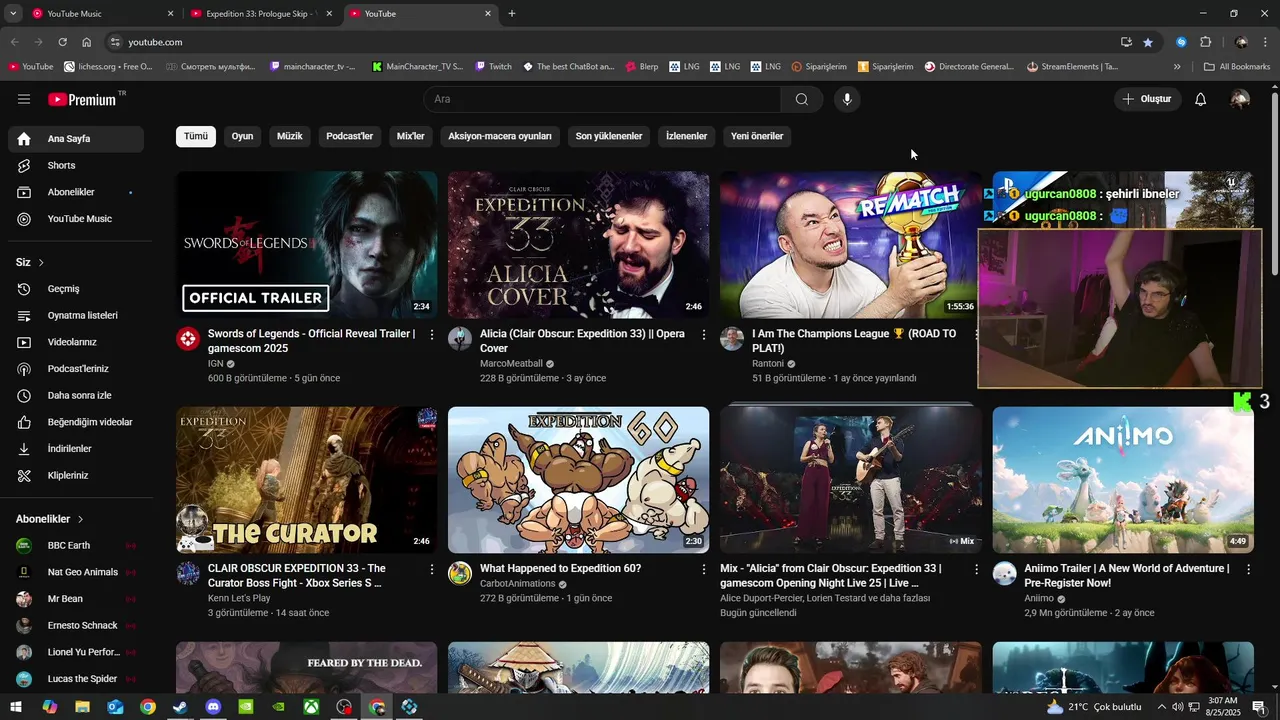Open YouTube Music from sidebar
This screenshot has width=1280, height=720.
tap(76, 219)
